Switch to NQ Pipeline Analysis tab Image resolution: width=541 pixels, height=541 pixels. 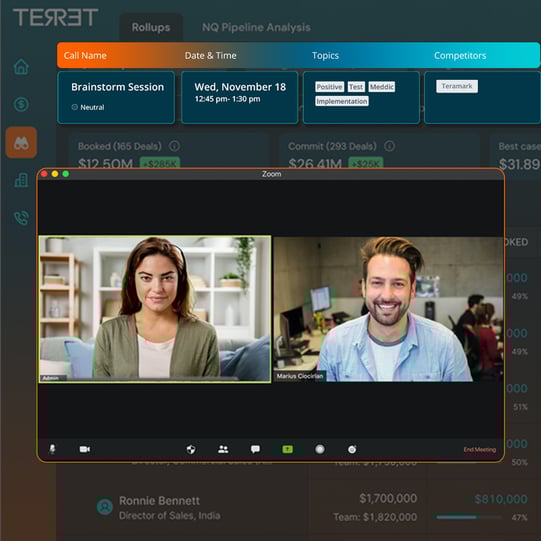pyautogui.click(x=256, y=27)
